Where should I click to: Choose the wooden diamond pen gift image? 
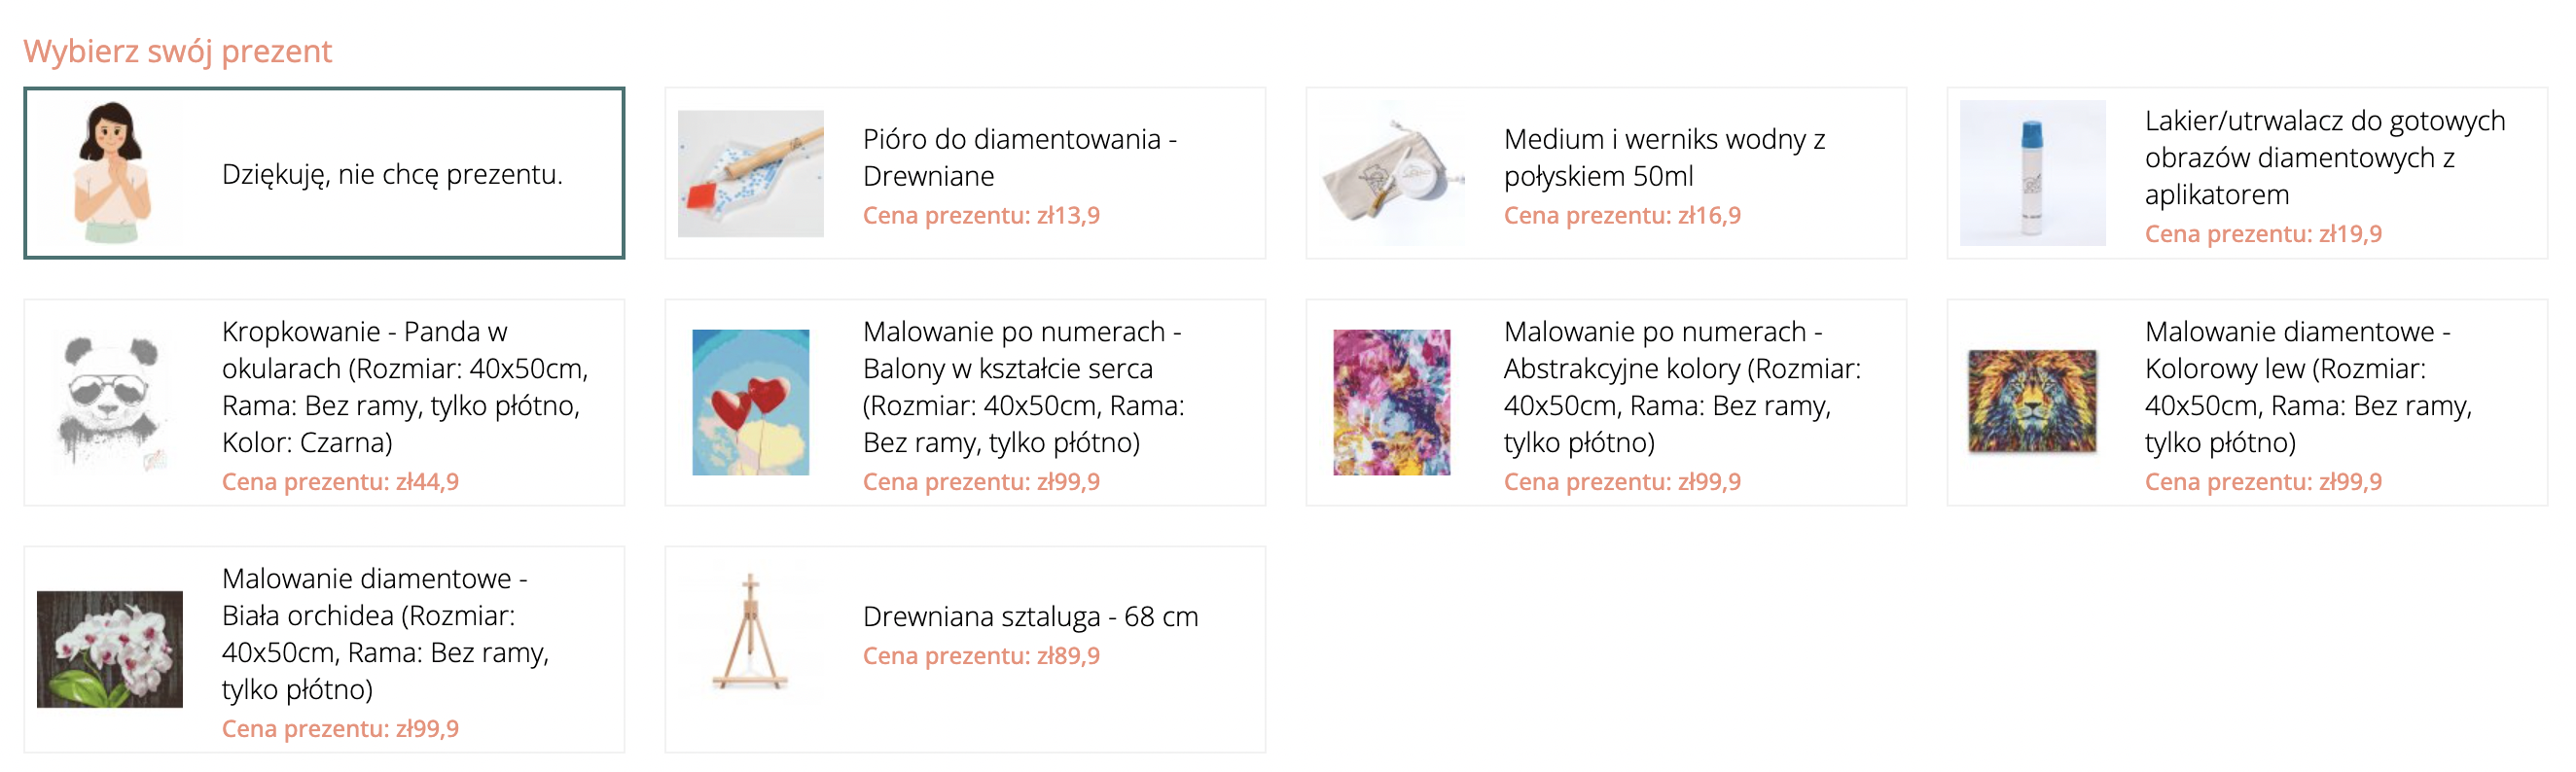pos(750,173)
